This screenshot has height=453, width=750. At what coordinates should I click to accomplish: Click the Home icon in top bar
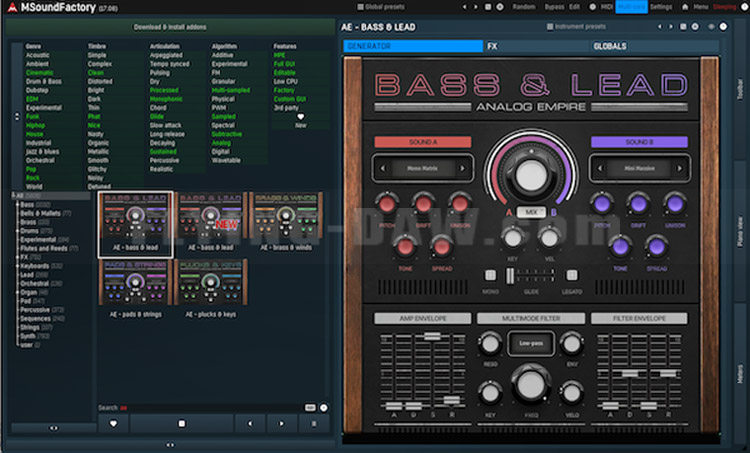point(685,7)
